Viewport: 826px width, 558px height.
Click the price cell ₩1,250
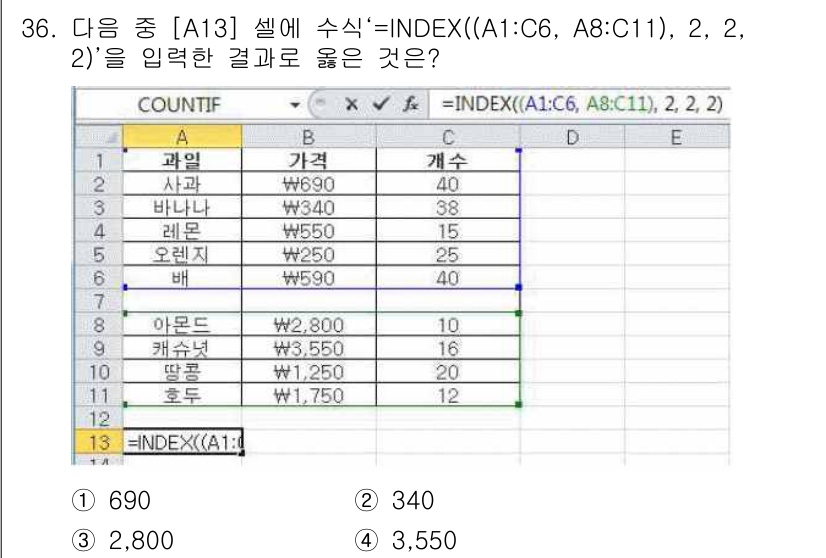(309, 372)
